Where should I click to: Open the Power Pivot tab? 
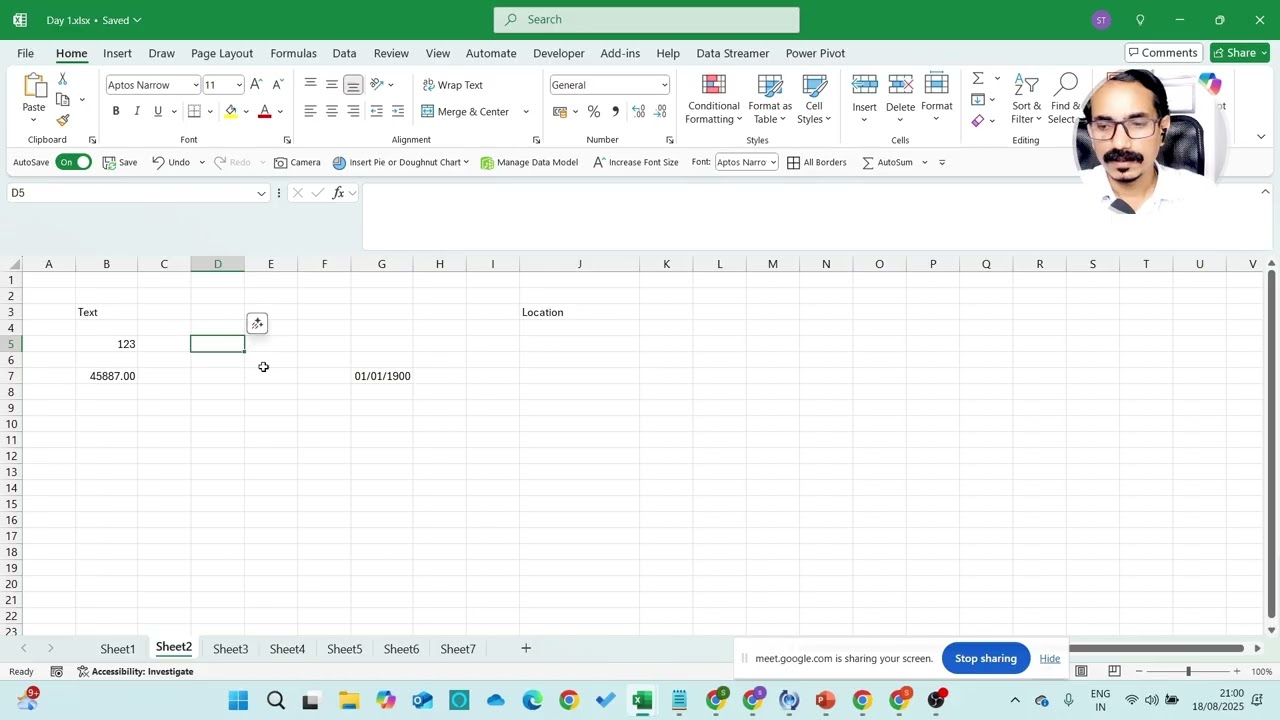click(815, 53)
